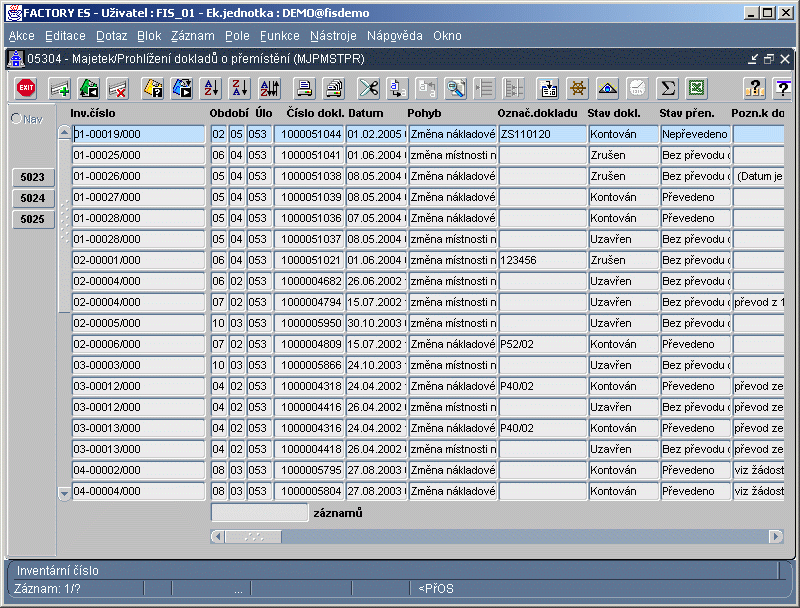Screen dimensions: 800x608
Task: Click the ship's wheel navigation icon
Action: [x=578, y=88]
